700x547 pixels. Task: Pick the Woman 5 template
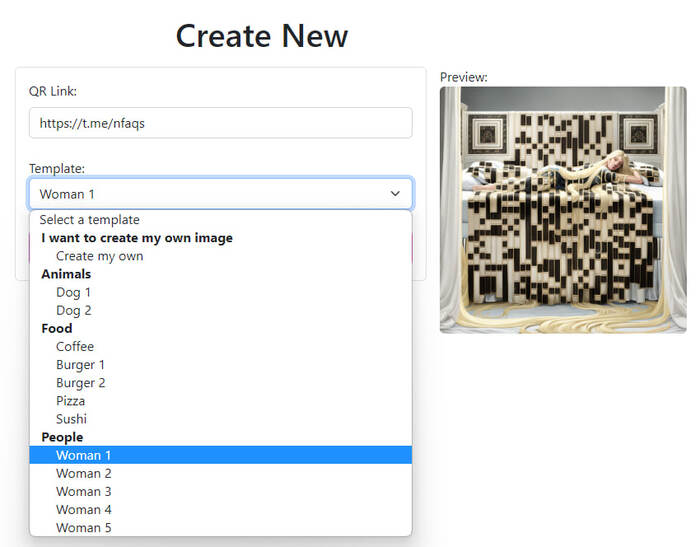pyautogui.click(x=221, y=527)
